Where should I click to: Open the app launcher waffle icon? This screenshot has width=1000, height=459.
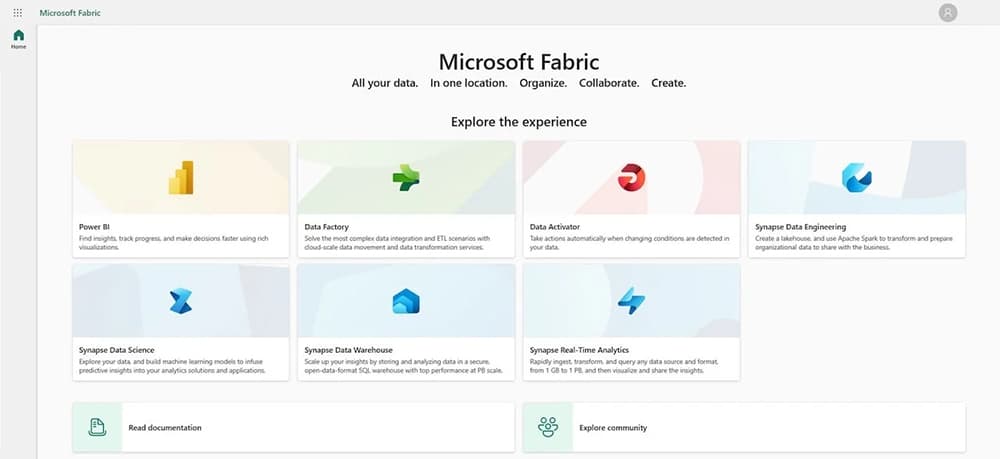(x=18, y=13)
